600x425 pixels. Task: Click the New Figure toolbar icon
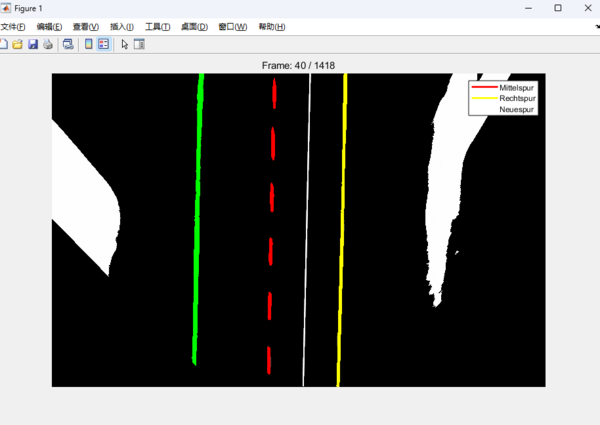point(4,44)
